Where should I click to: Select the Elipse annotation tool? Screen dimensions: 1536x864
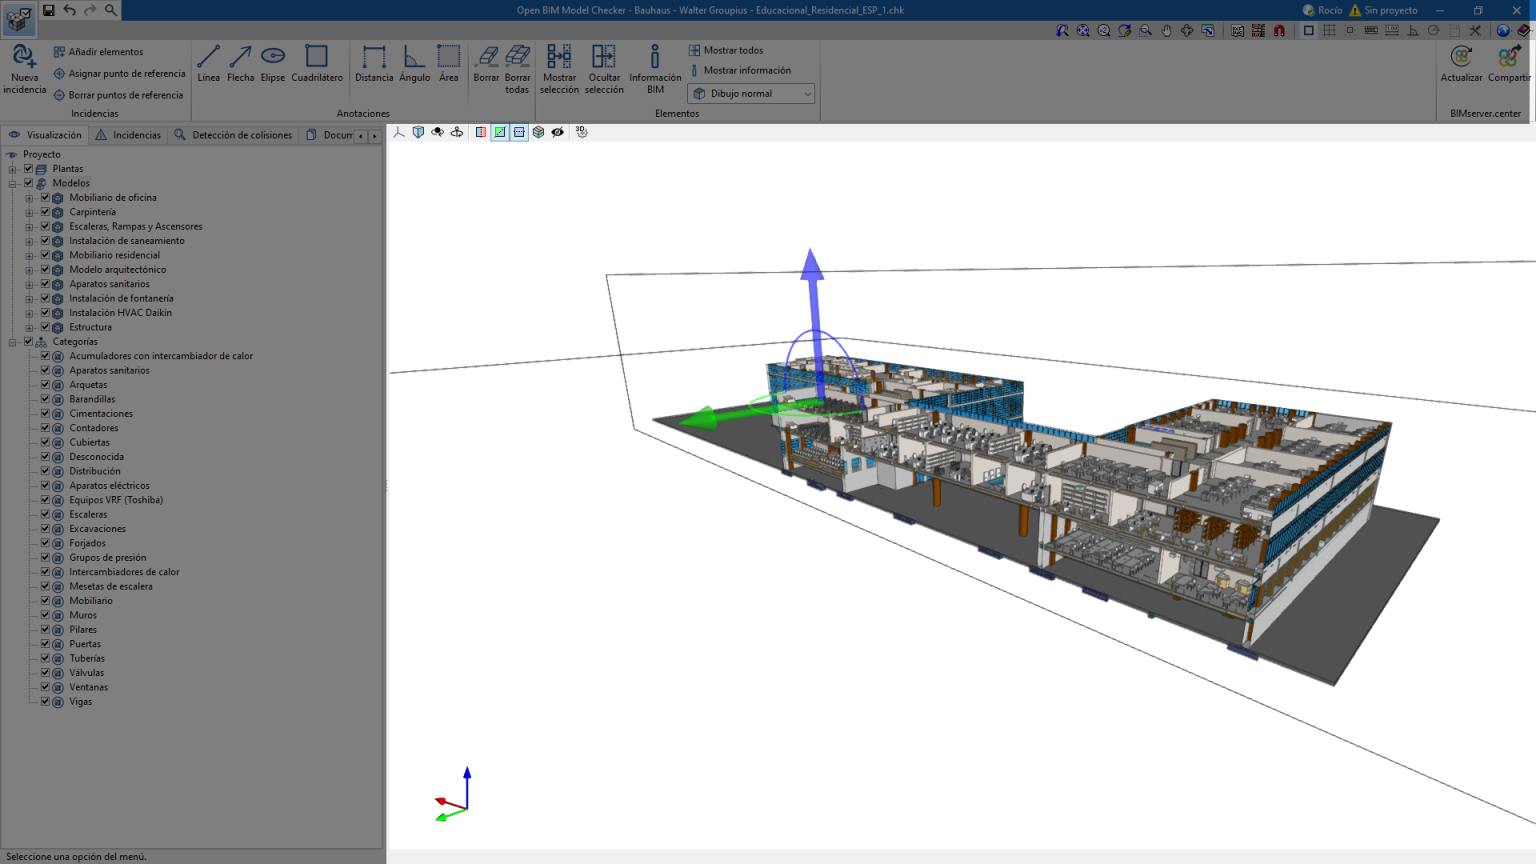(273, 64)
